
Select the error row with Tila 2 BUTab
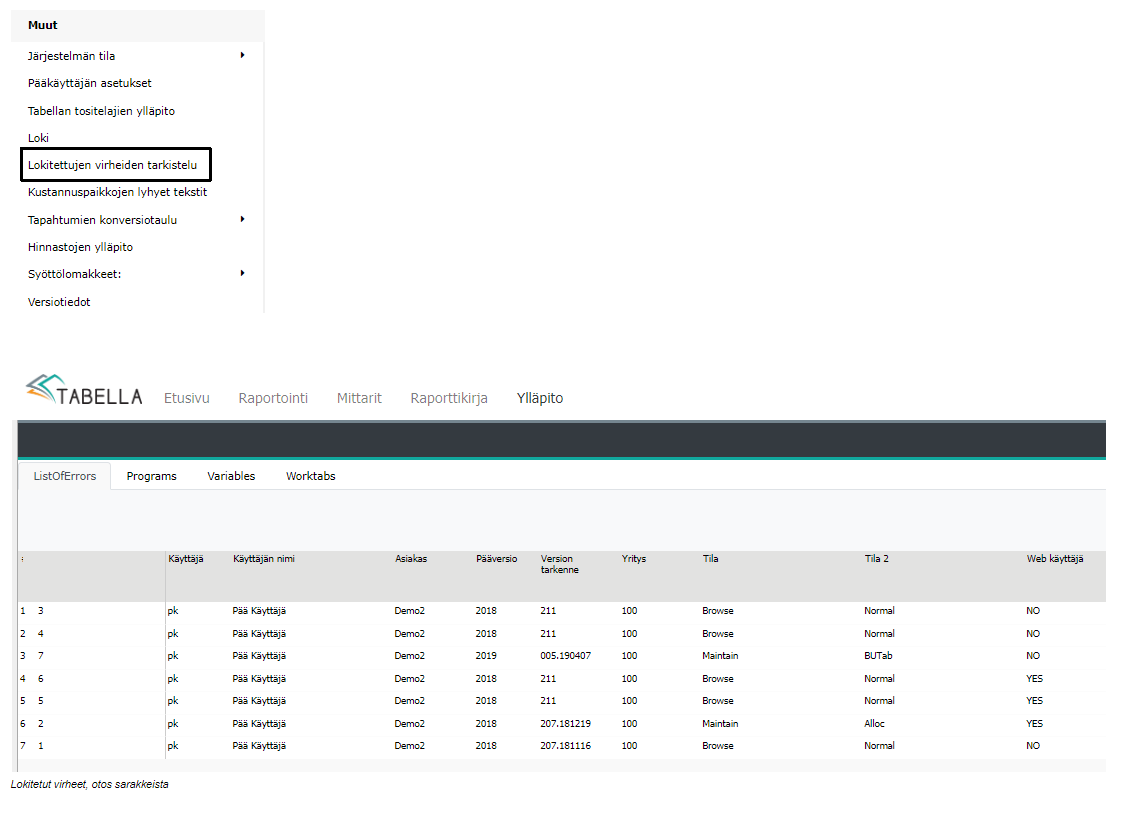[879, 656]
